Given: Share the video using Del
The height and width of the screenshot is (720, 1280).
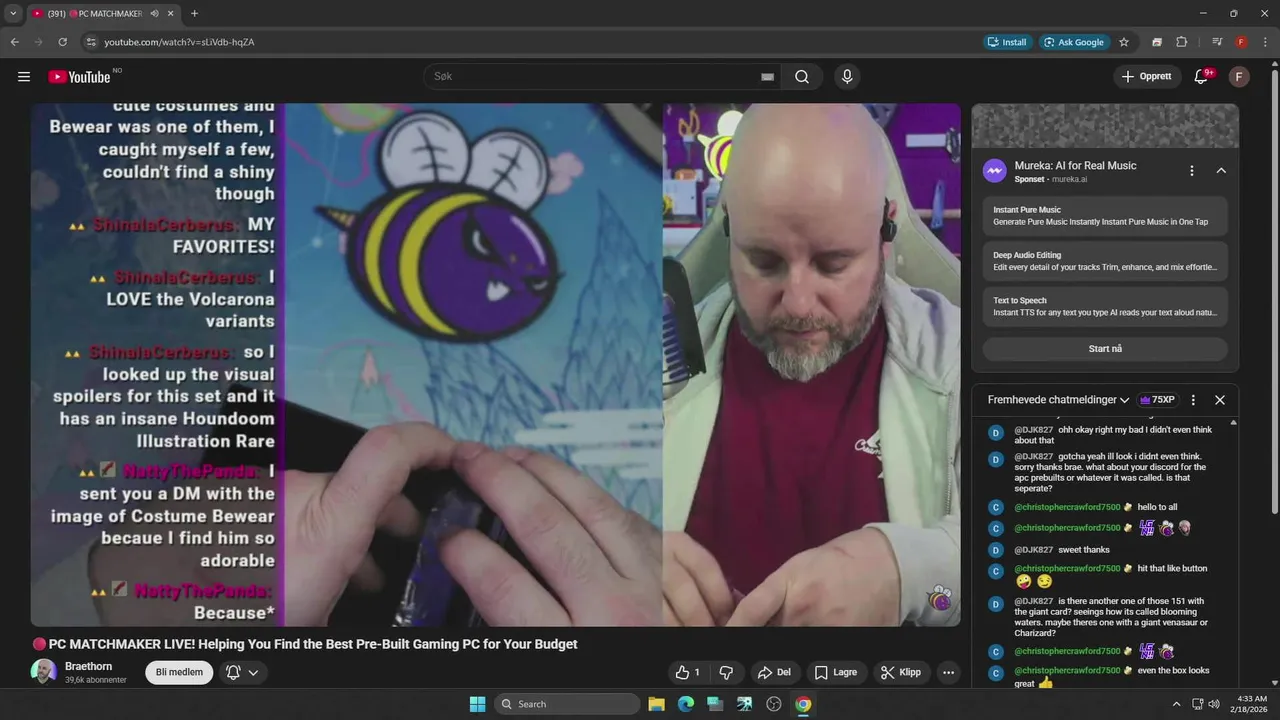Looking at the screenshot, I should click(774, 672).
